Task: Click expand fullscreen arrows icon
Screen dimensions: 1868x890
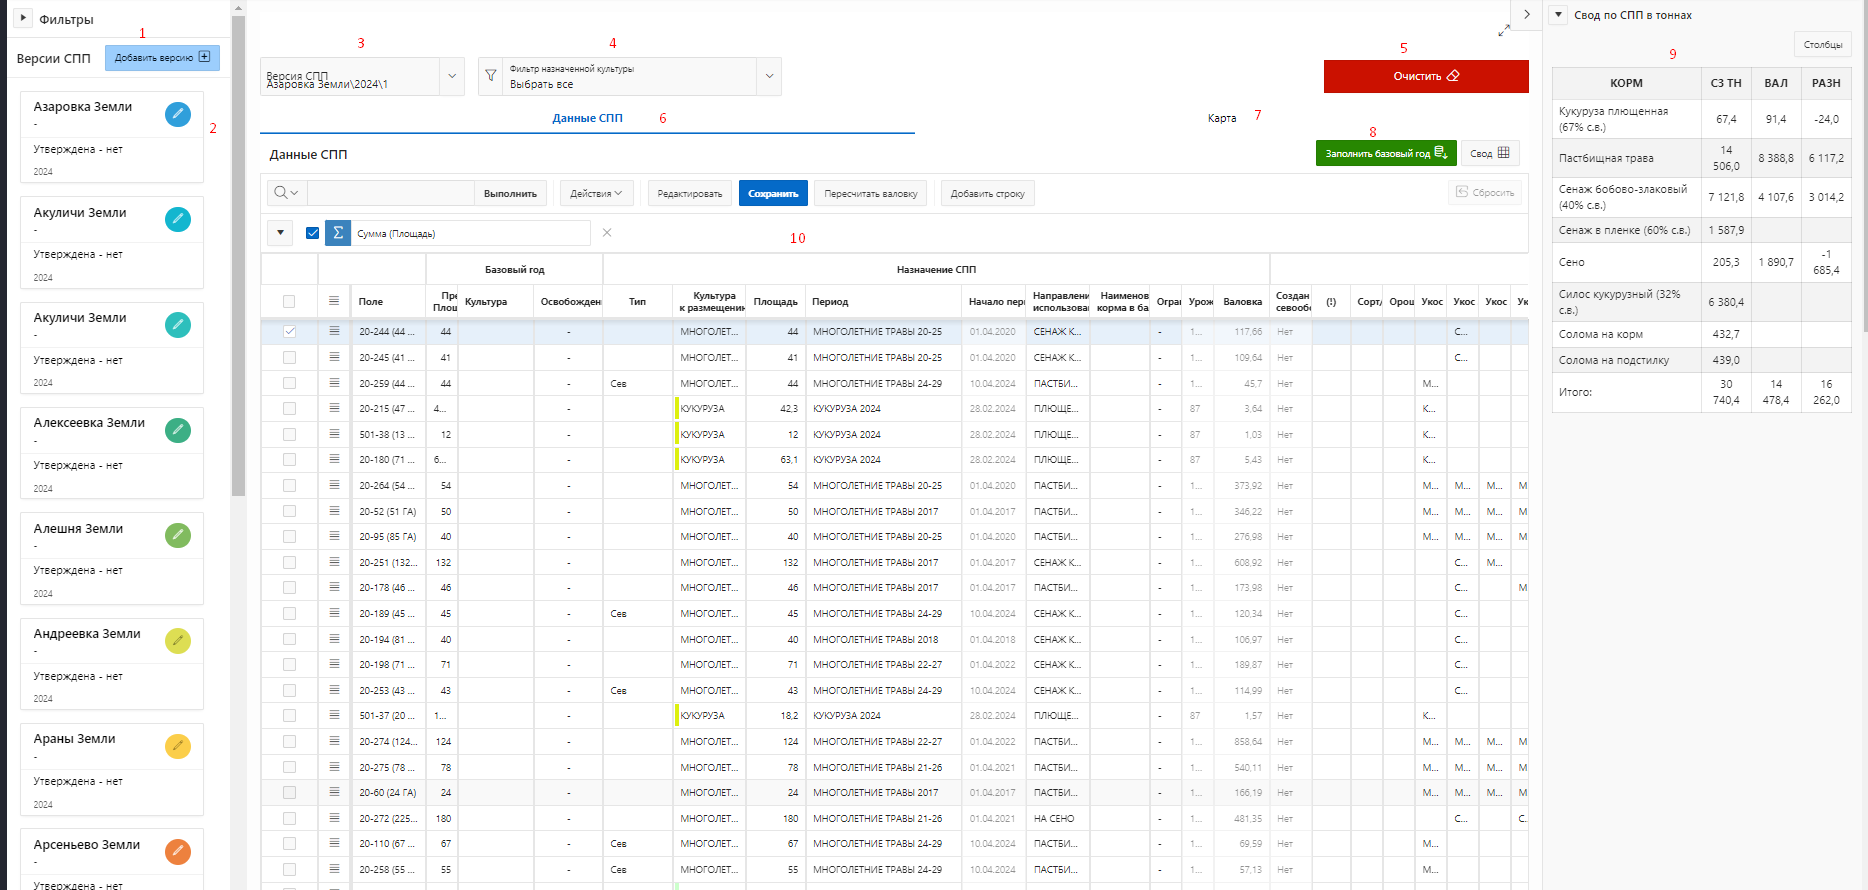Action: coord(1504,31)
